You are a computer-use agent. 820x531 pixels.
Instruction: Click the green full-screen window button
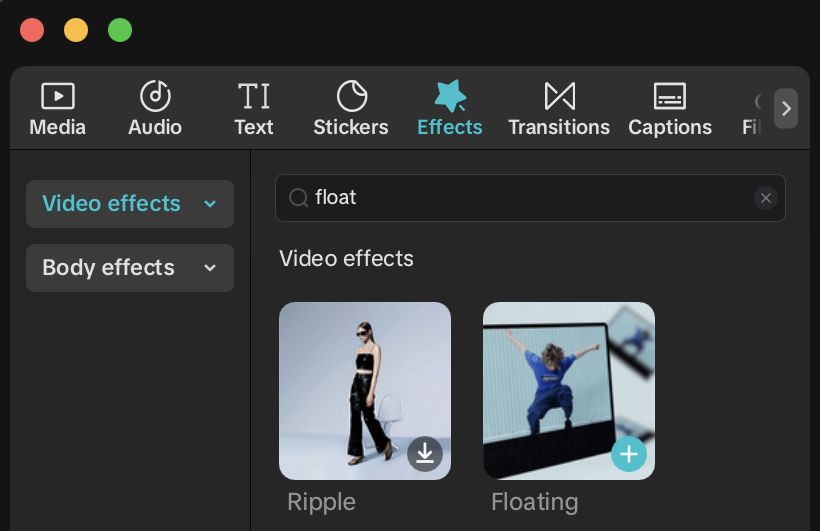(120, 30)
